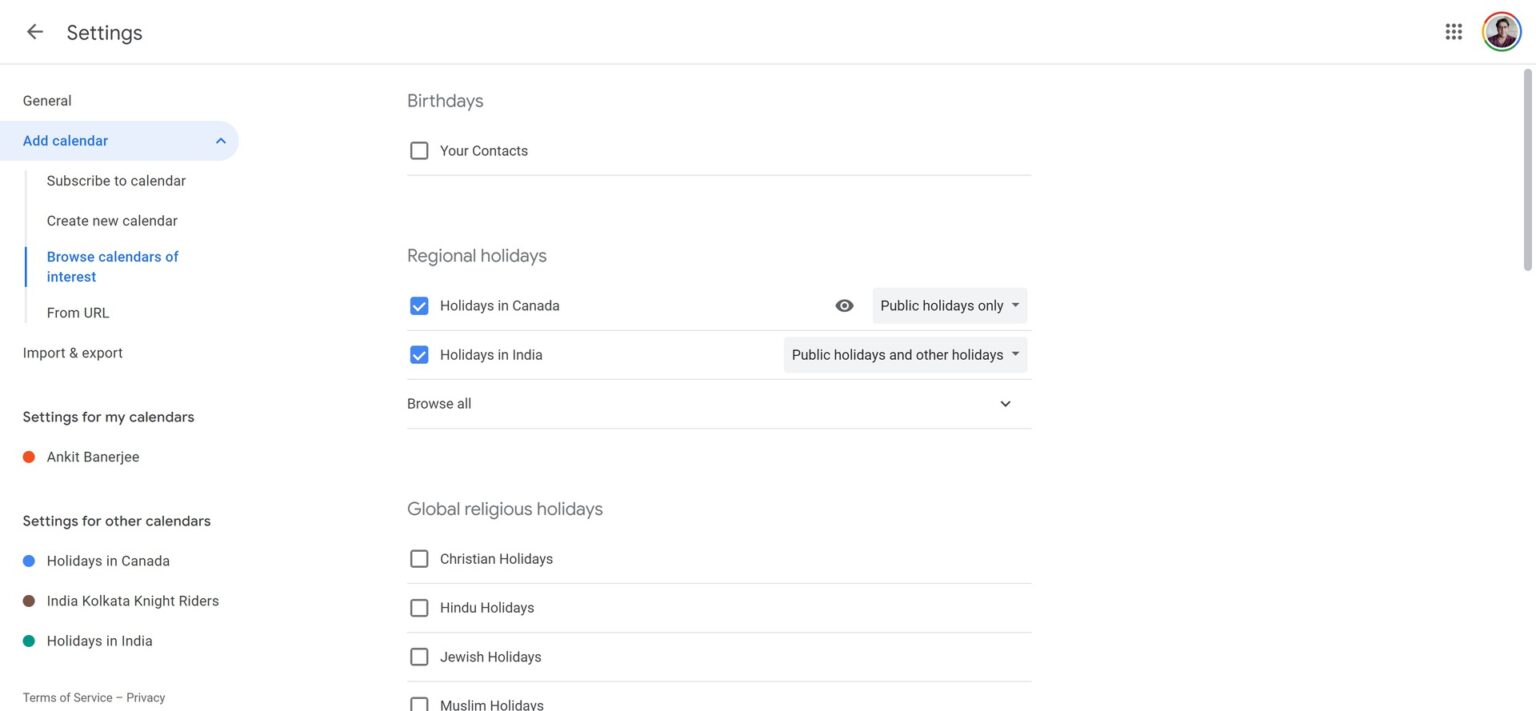Viewport: 1536px width, 711px height.
Task: Open the General settings section
Action: point(47,101)
